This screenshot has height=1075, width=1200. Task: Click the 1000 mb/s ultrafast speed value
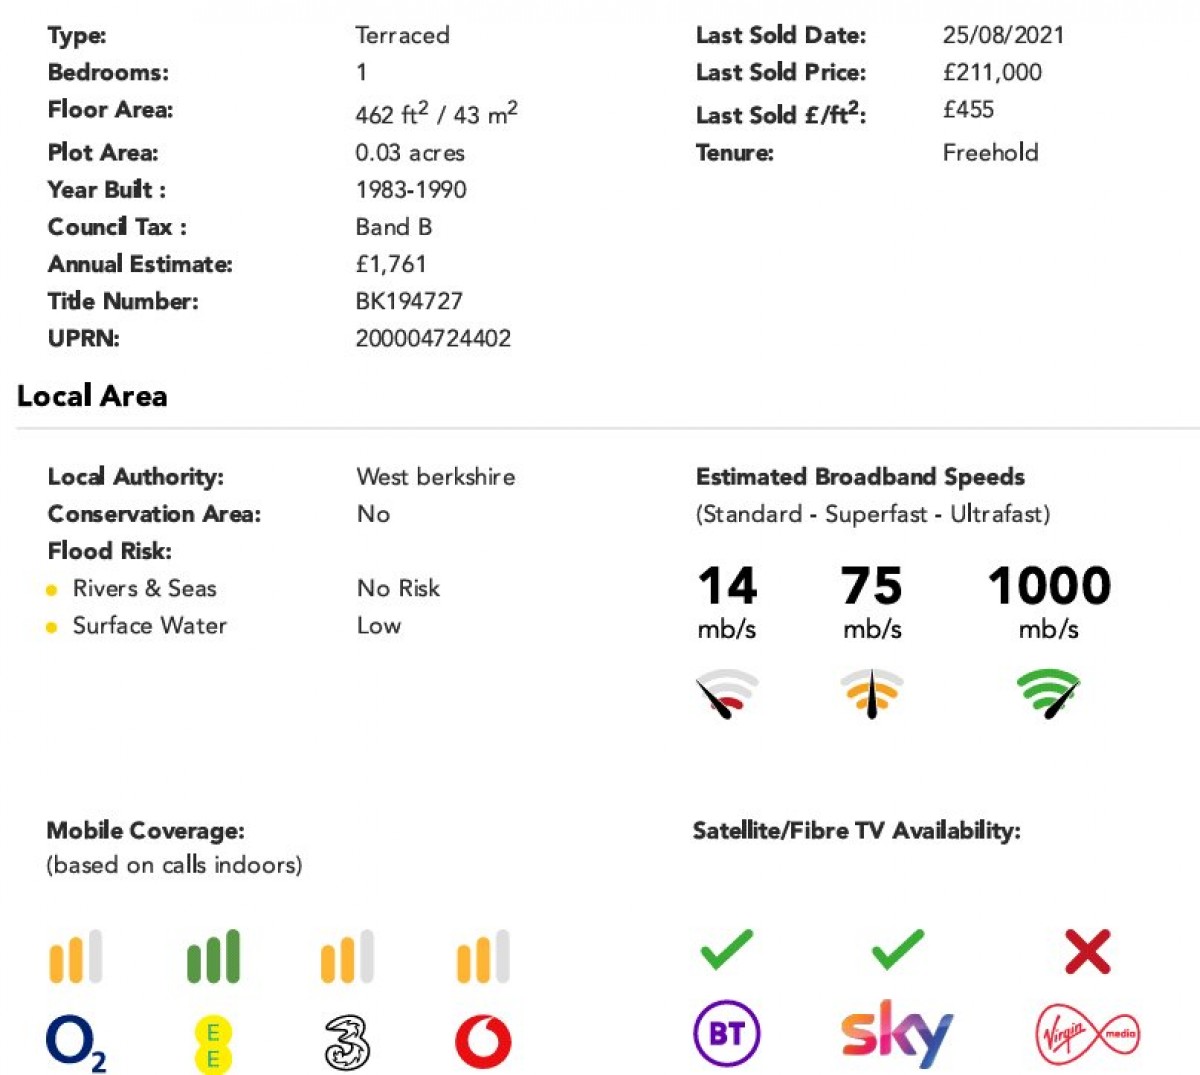coord(1049,600)
